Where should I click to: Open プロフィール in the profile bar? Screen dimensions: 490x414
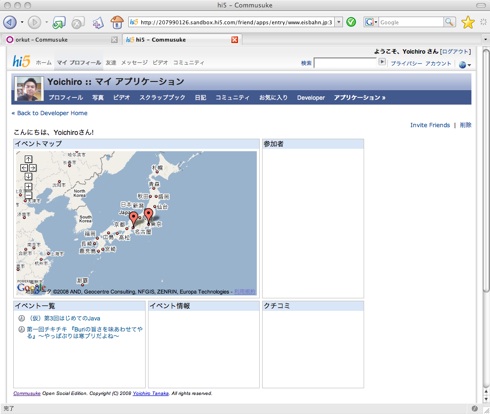coord(66,97)
